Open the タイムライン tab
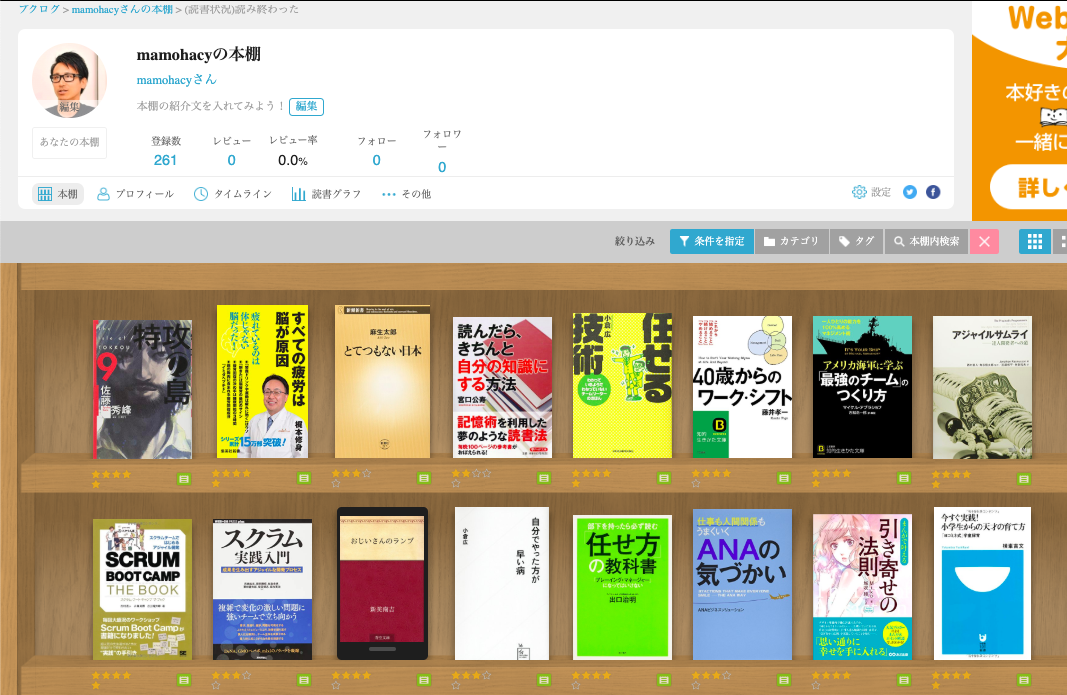 (x=233, y=194)
